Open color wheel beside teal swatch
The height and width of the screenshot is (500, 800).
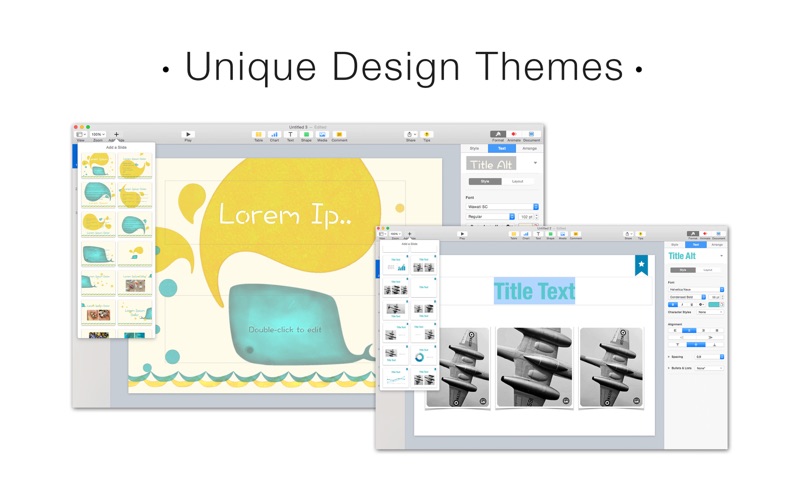coord(721,305)
